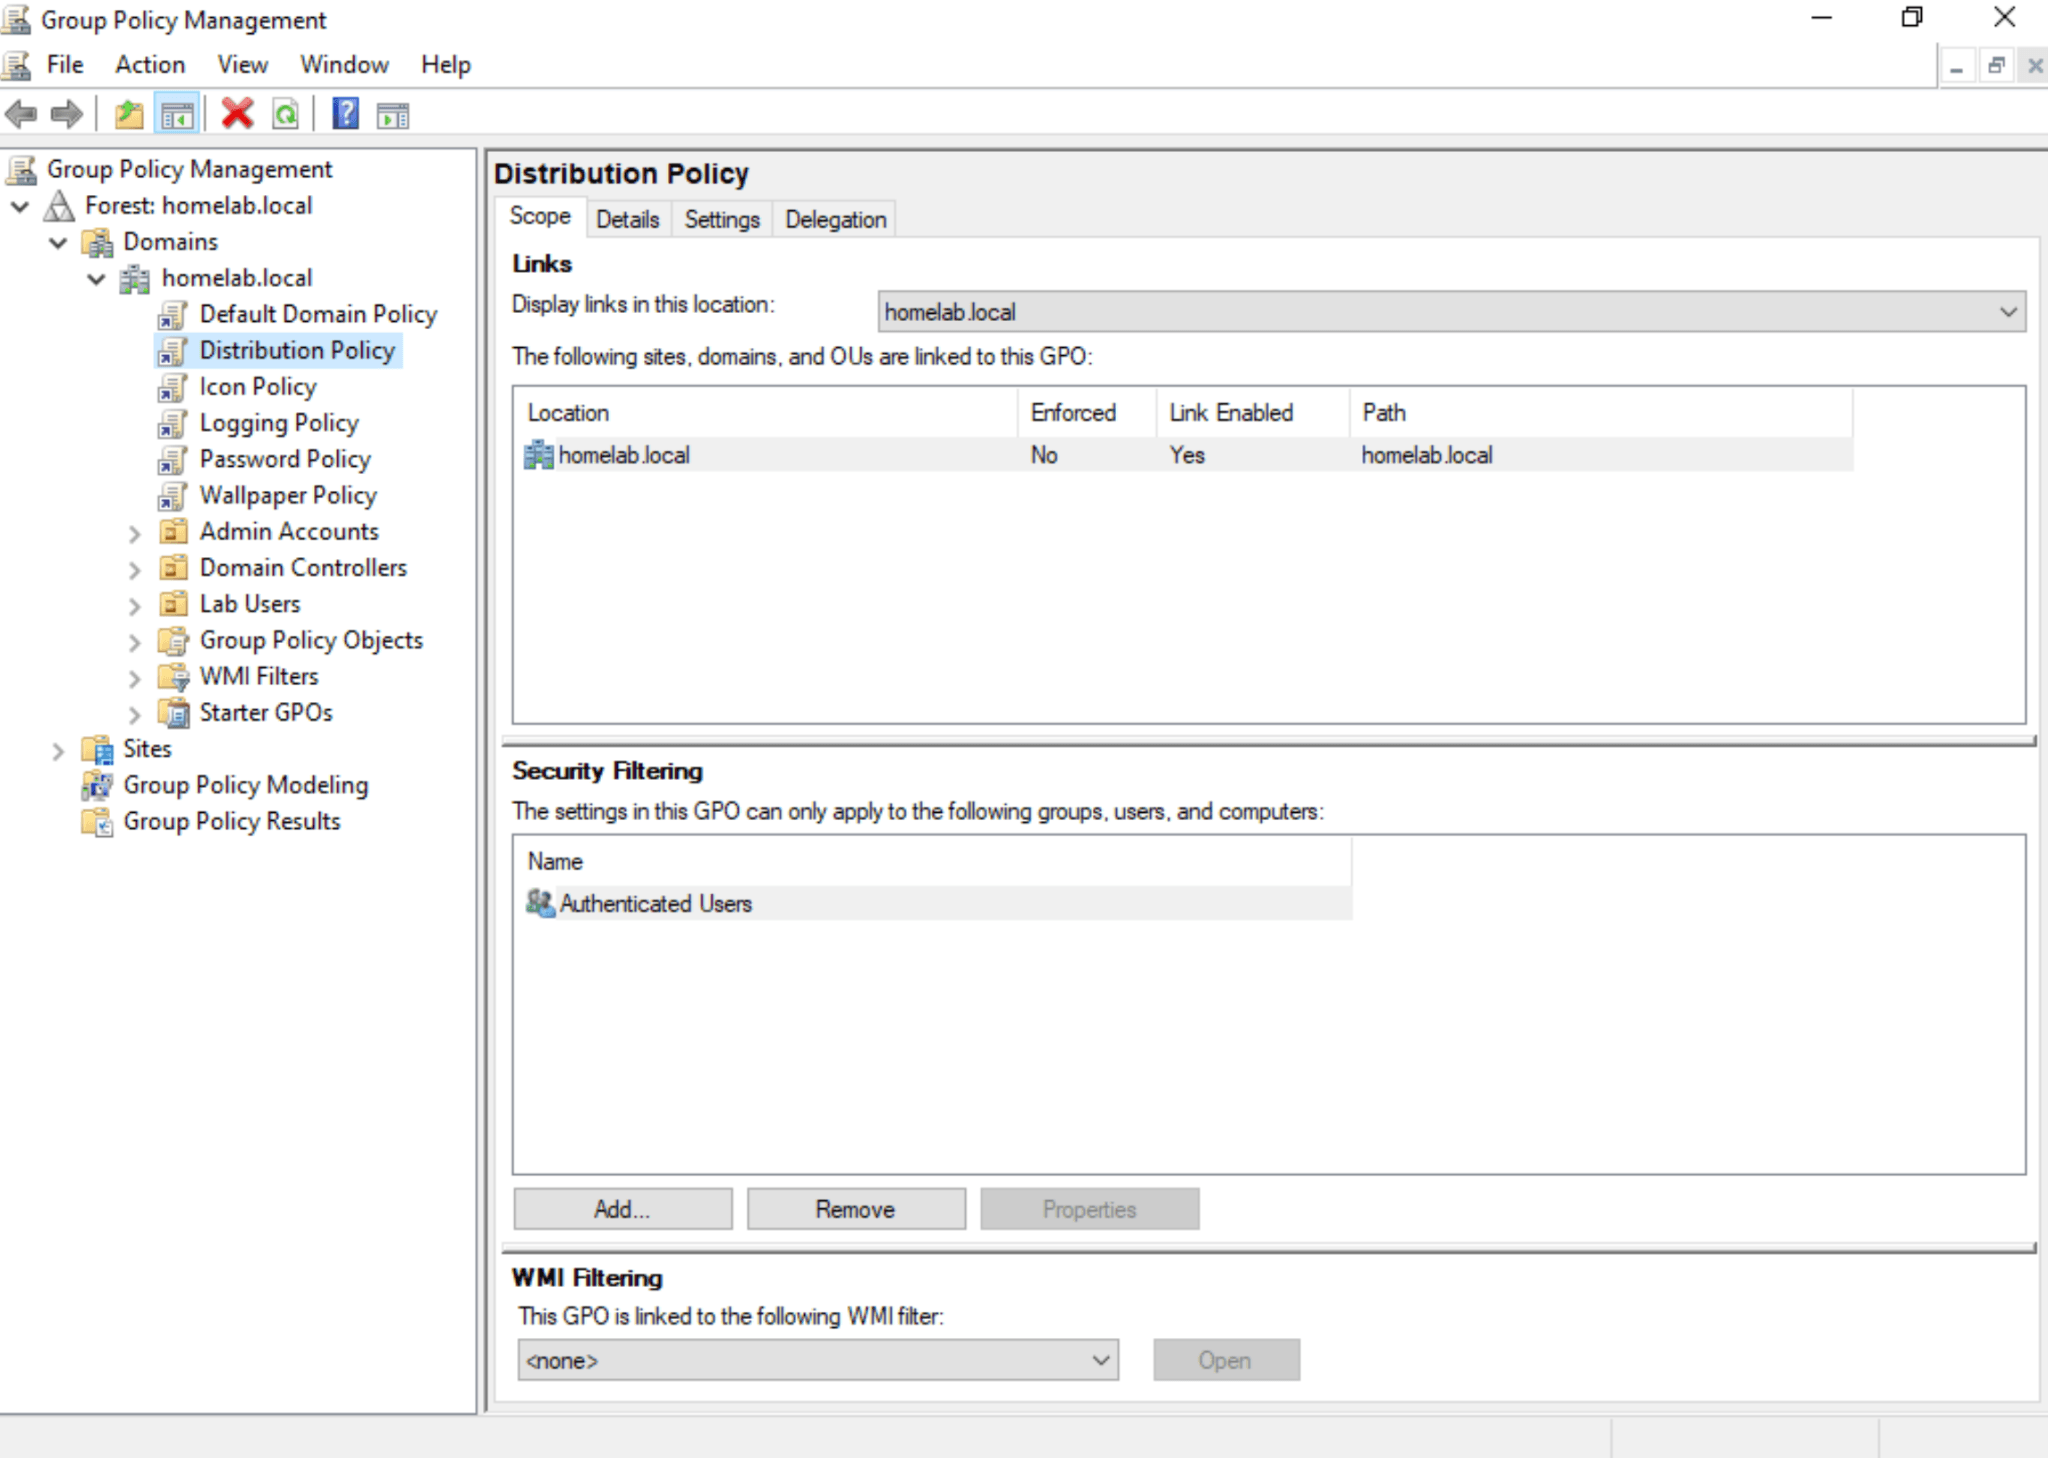Click the Add... button under Security Filtering
Image resolution: width=2048 pixels, height=1458 pixels.
coord(622,1209)
